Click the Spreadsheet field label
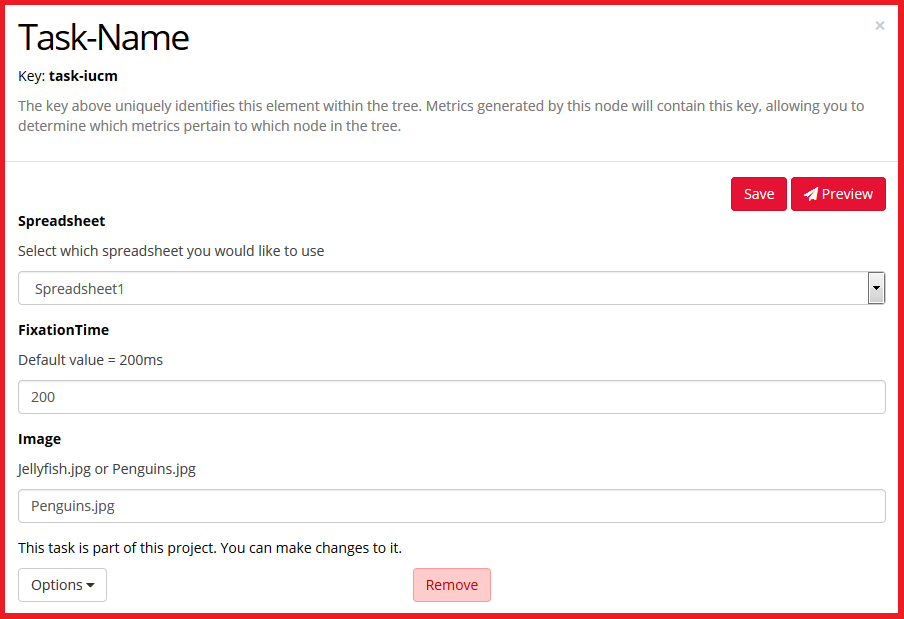Screen dimensions: 904x619 62,221
